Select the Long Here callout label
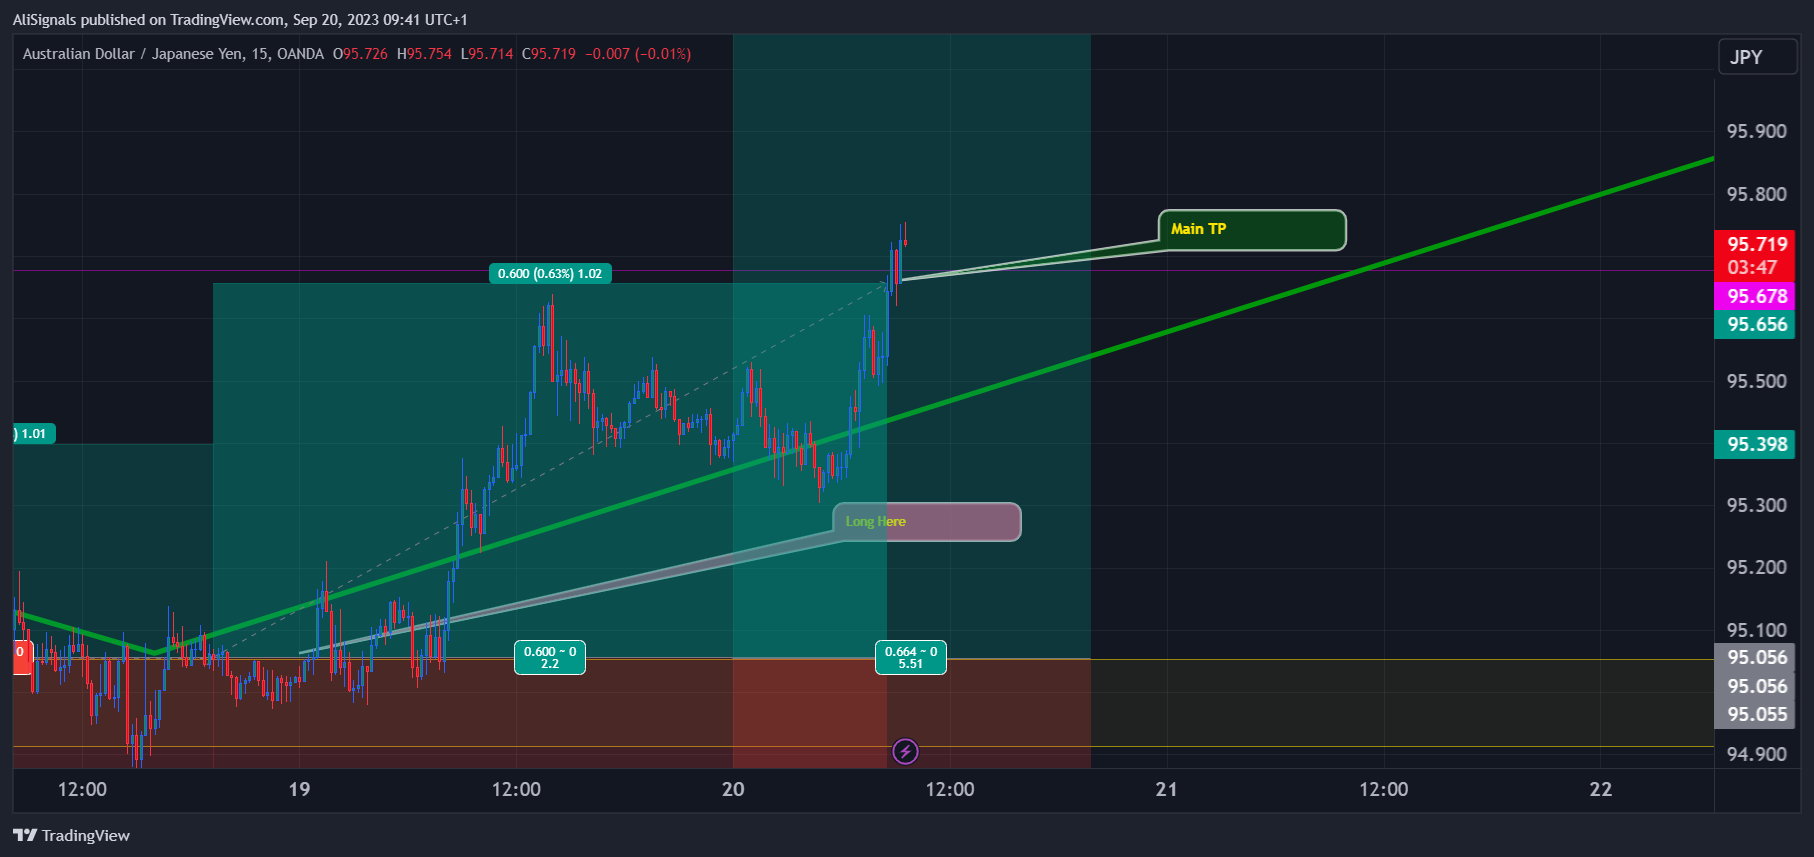Image resolution: width=1814 pixels, height=857 pixels. pos(927,522)
